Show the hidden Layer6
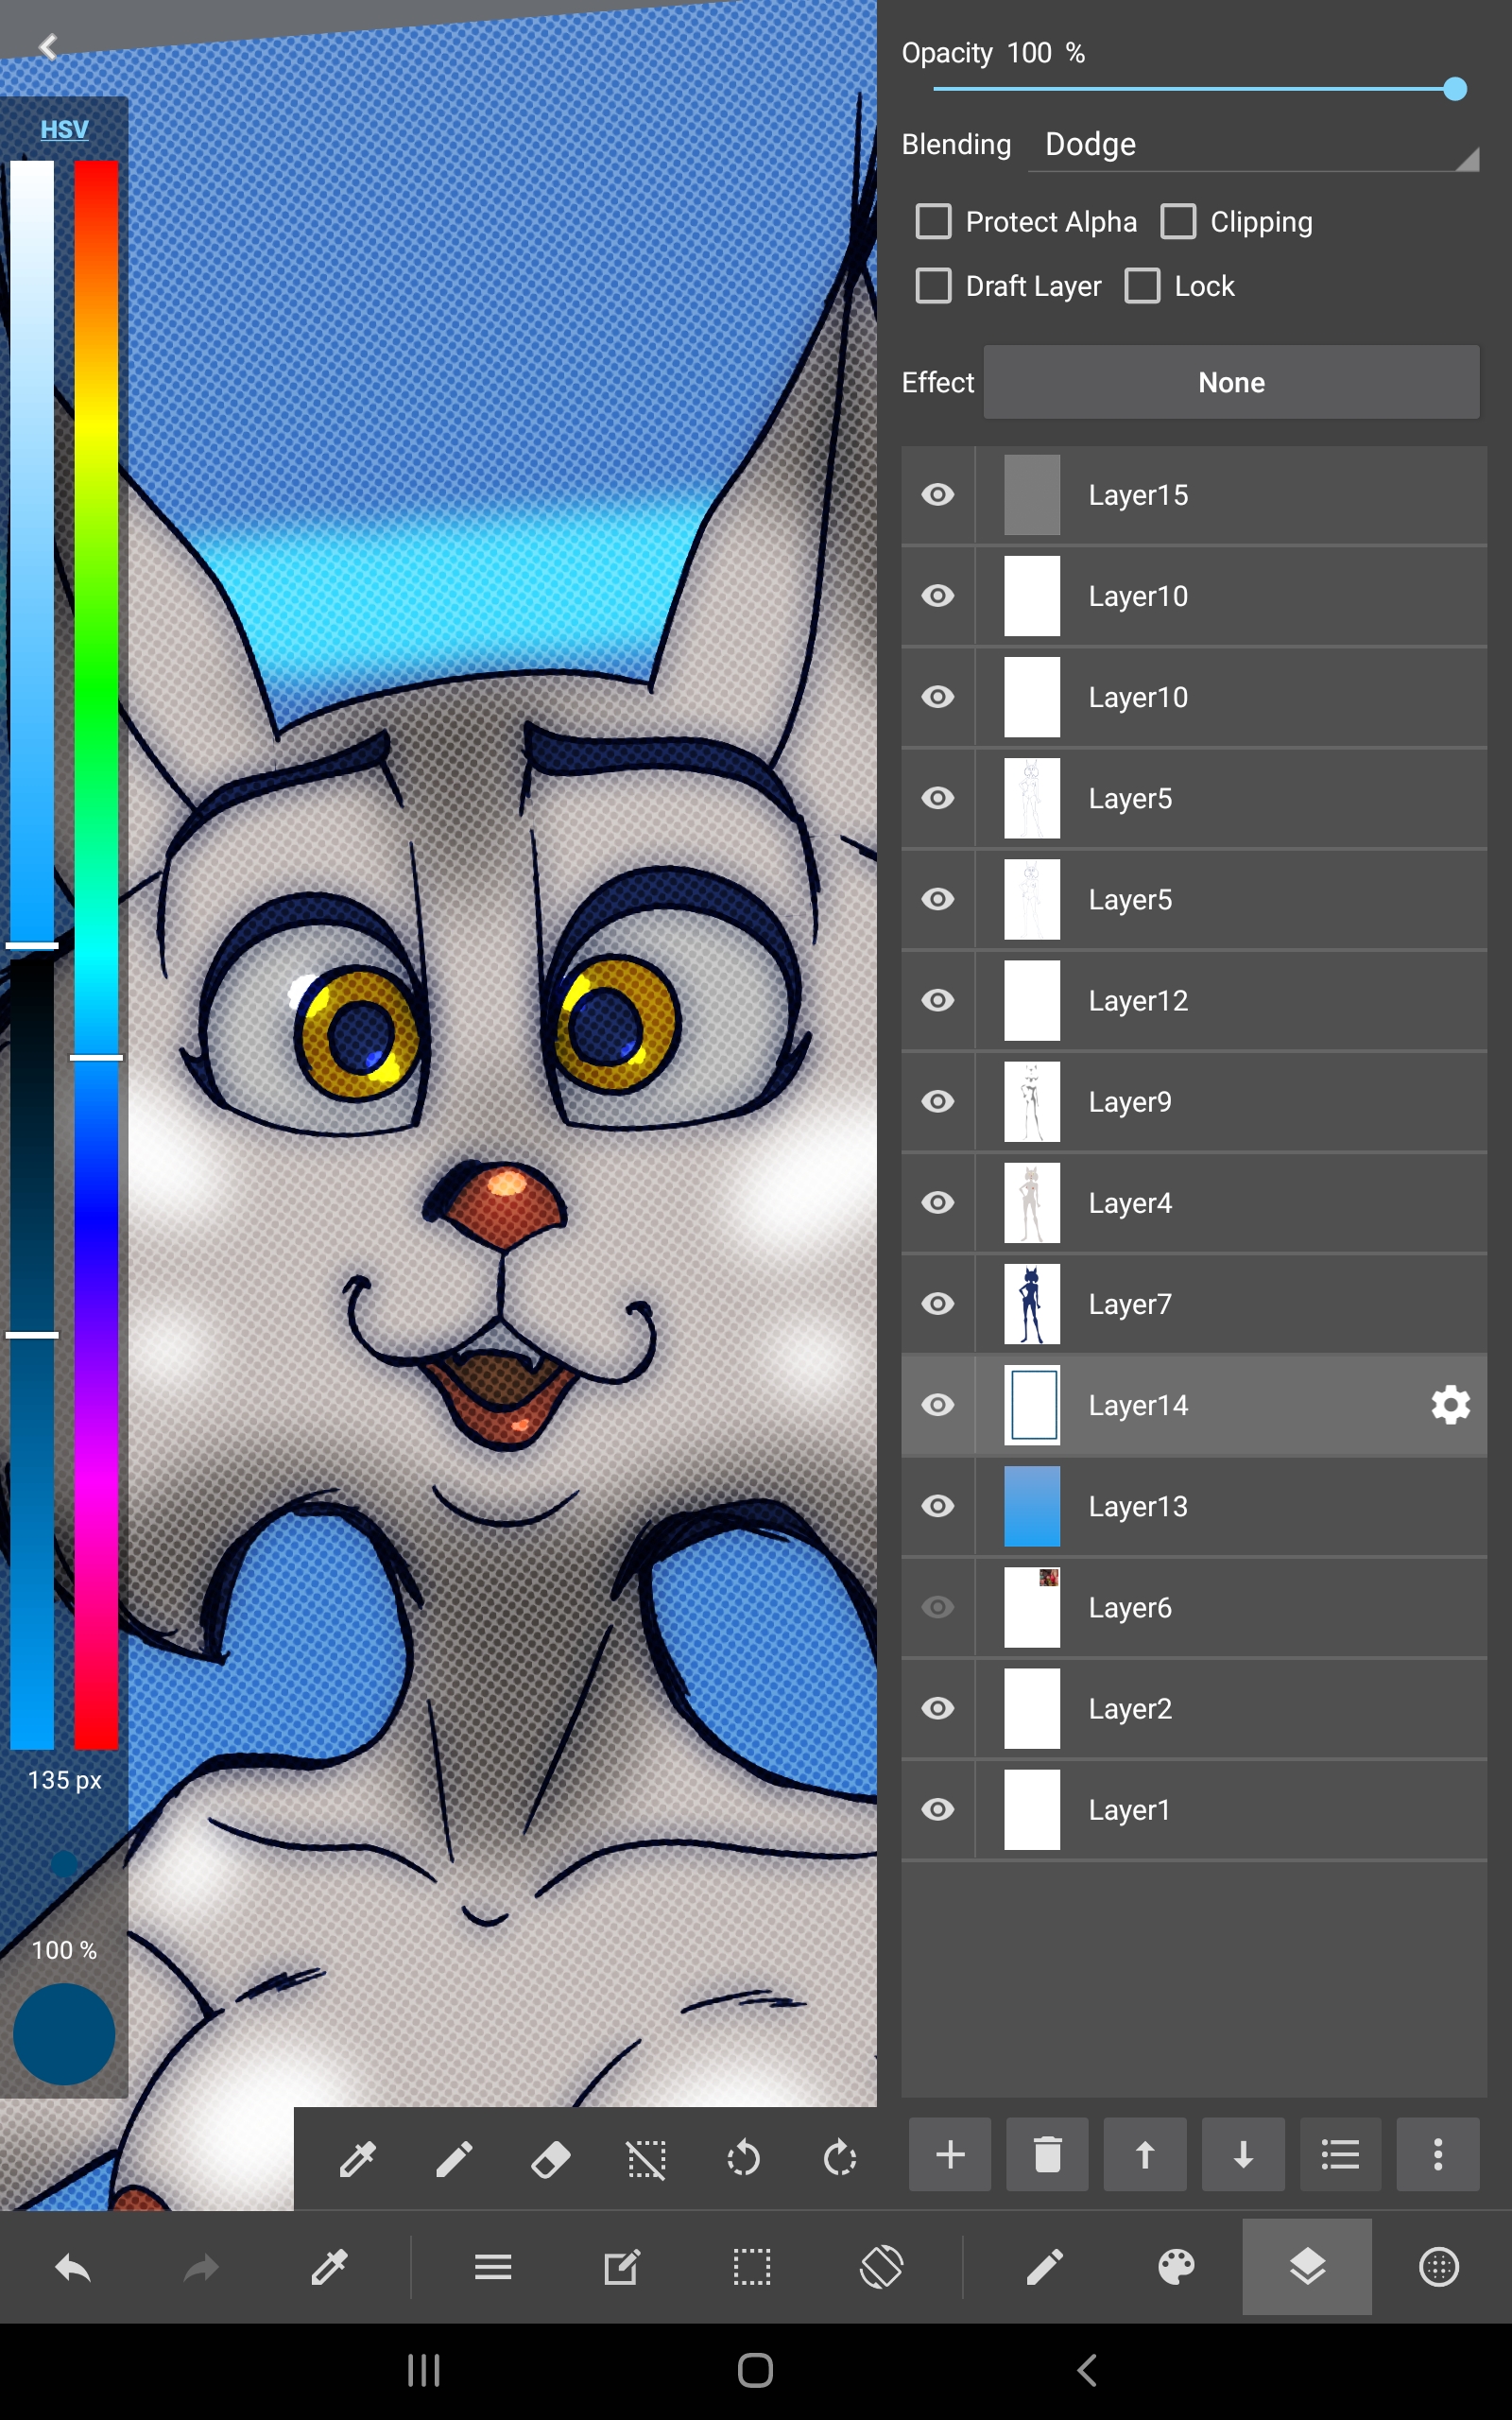Screen dimensions: 1512x2420 937,1607
